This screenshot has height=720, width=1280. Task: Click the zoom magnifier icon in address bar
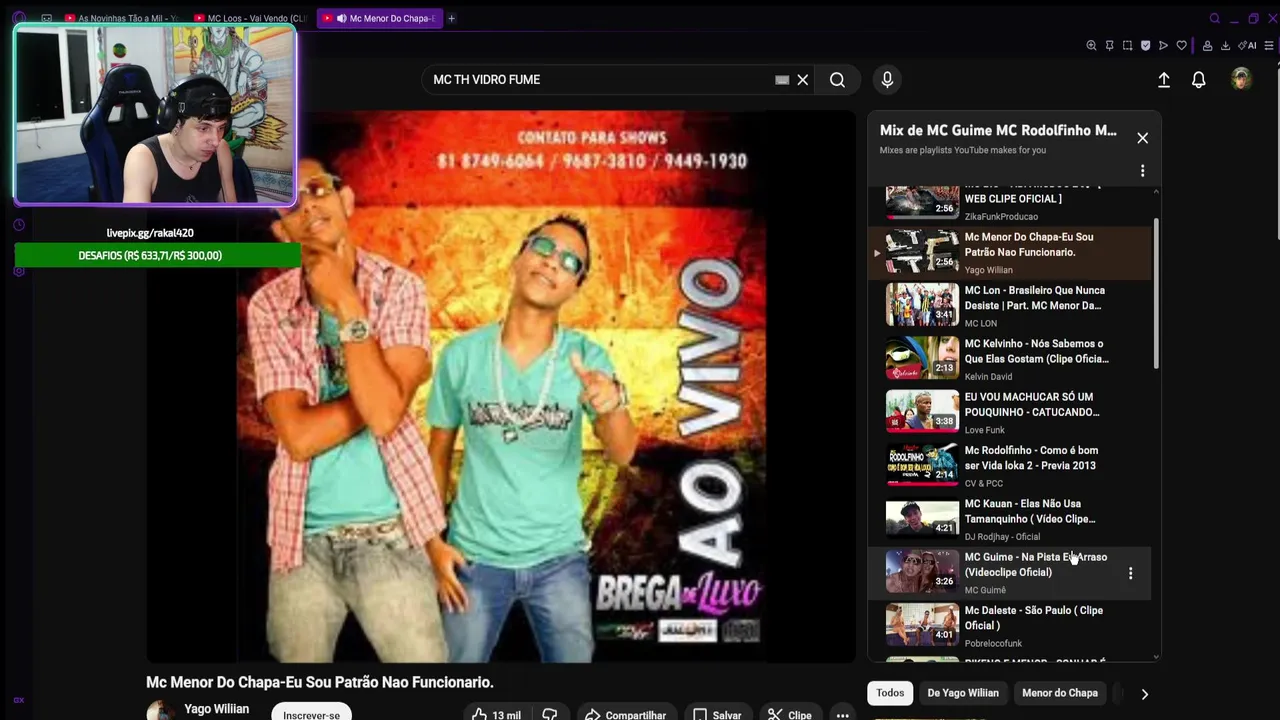point(1091,45)
